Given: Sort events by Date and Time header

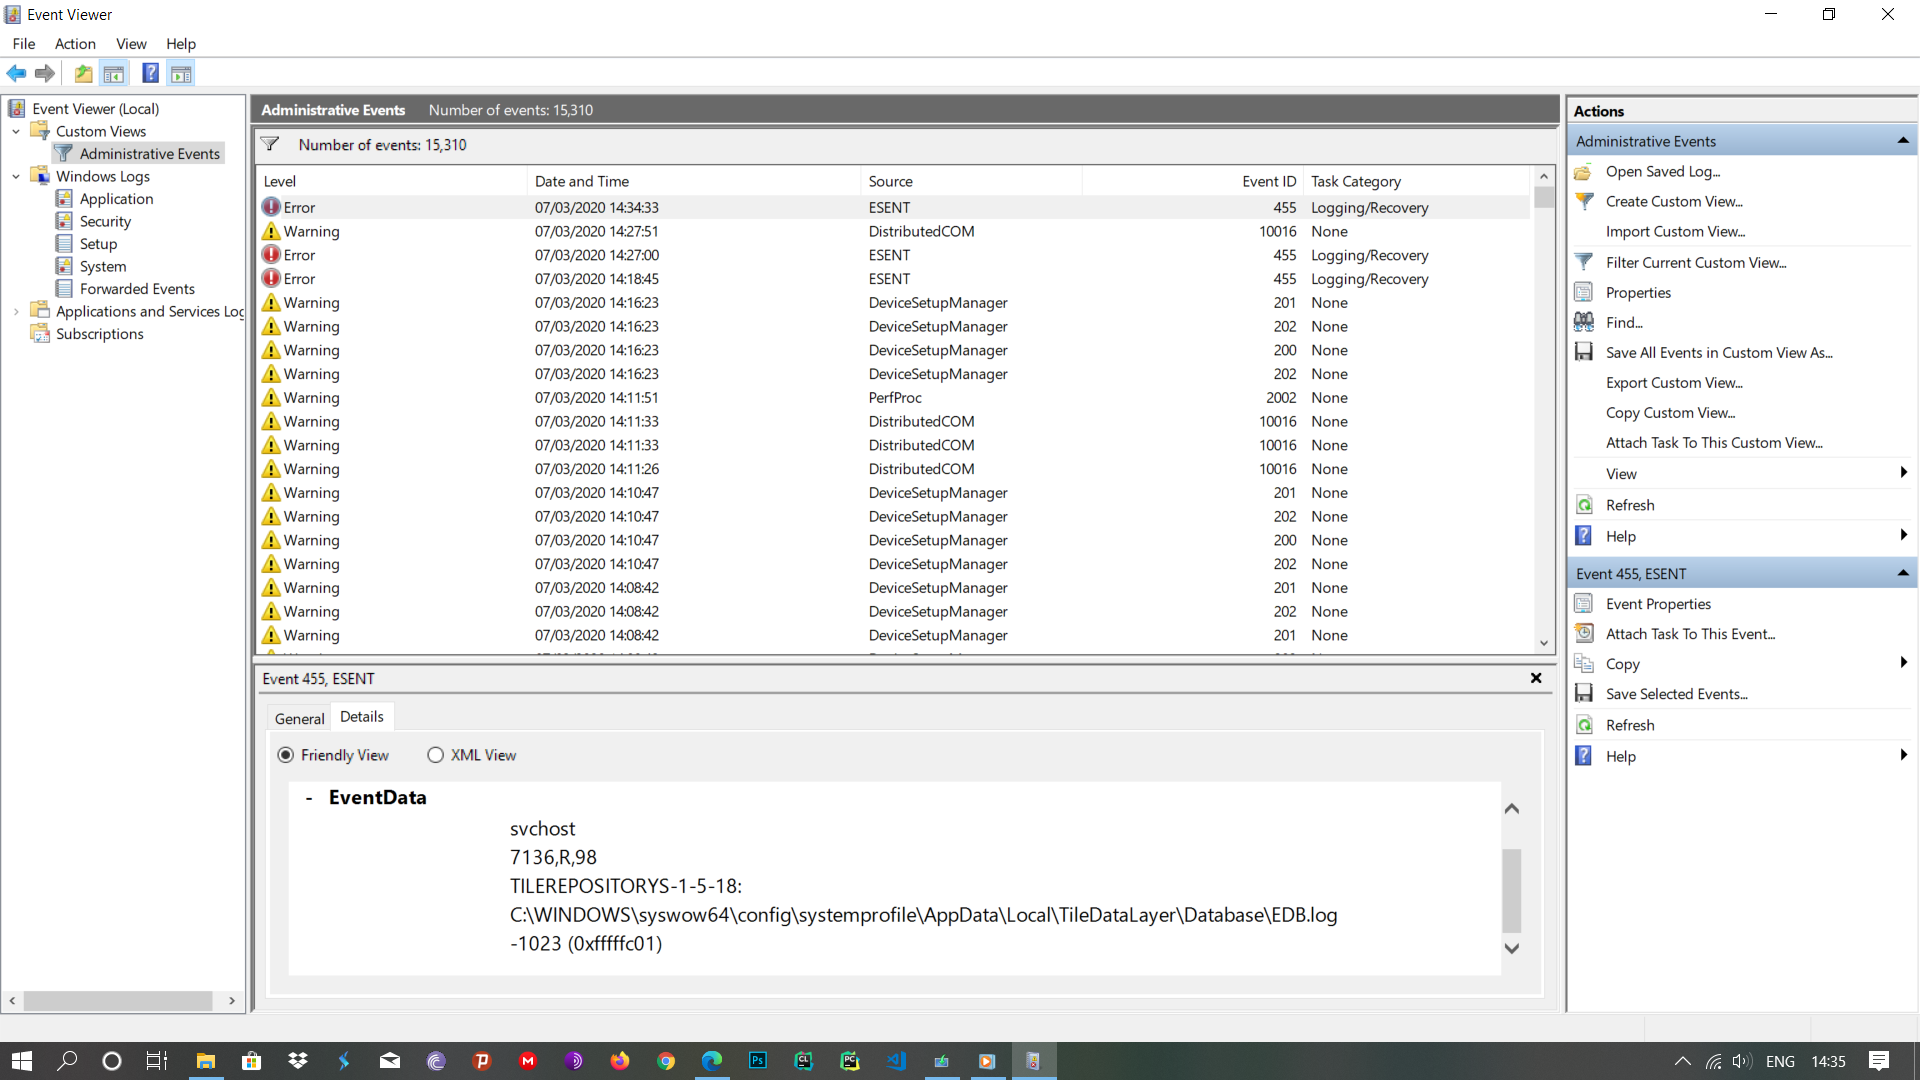Looking at the screenshot, I should 694,181.
